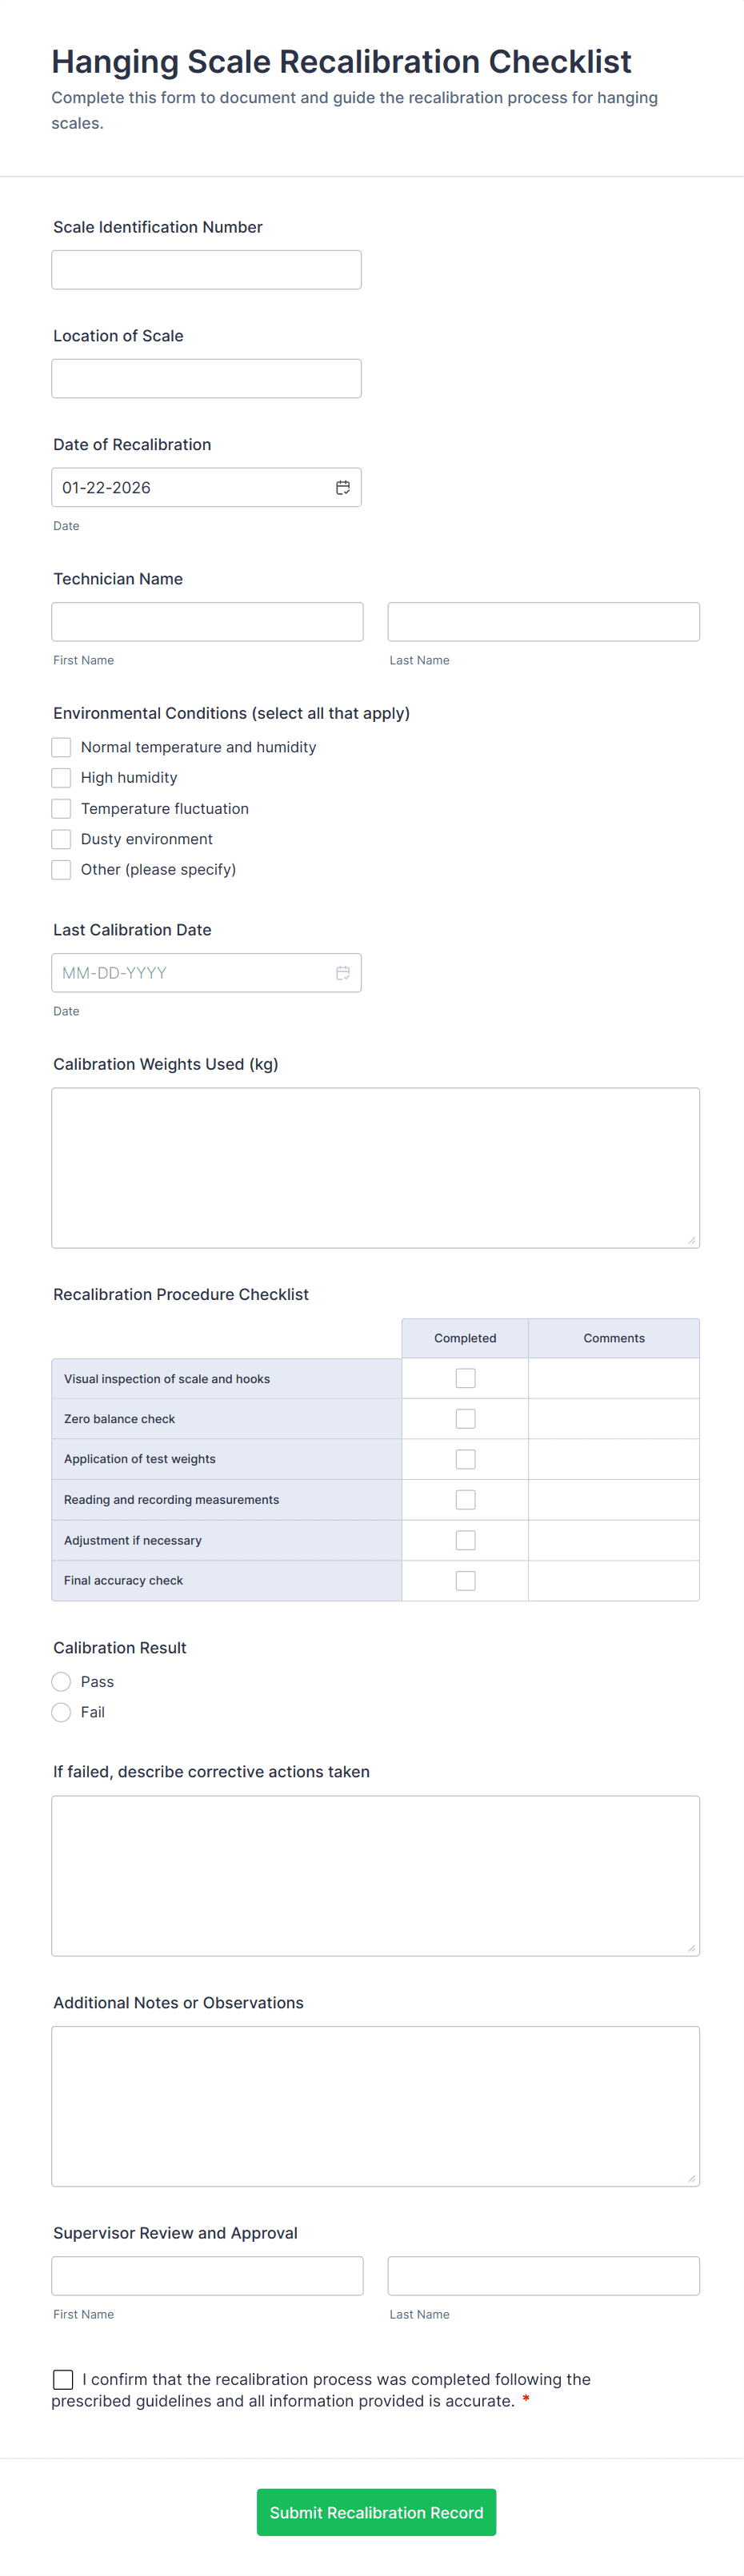Check the recalibration confirmation statement
Screen dimensions: 744x2576
point(63,2379)
